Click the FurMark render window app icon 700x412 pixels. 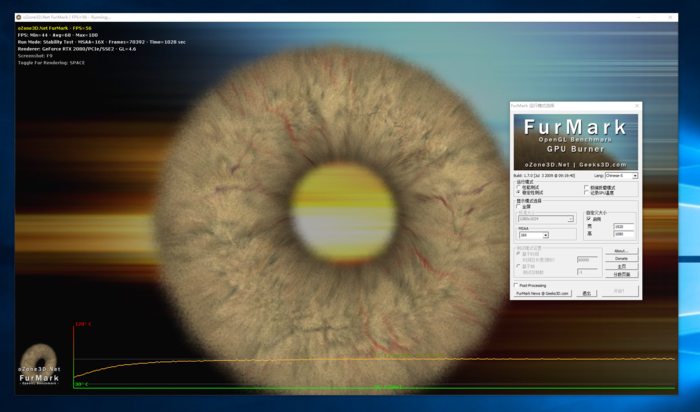click(19, 17)
